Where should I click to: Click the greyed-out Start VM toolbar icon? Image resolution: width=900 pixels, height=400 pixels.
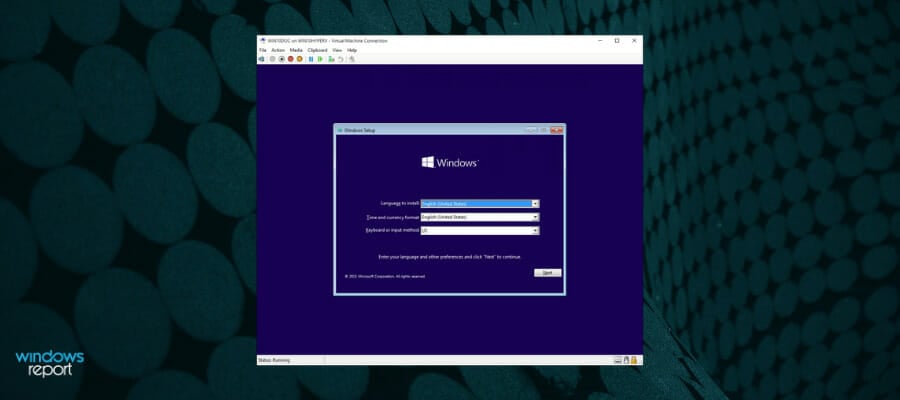(273, 59)
